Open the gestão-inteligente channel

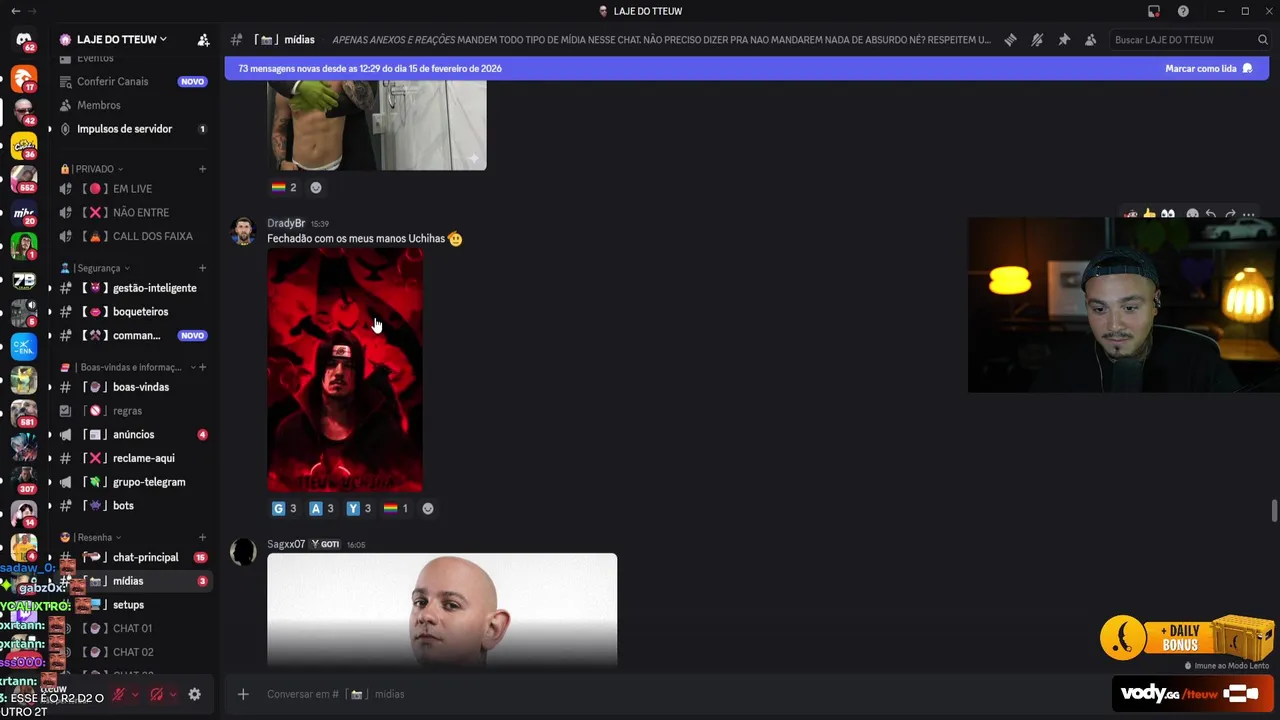point(134,288)
